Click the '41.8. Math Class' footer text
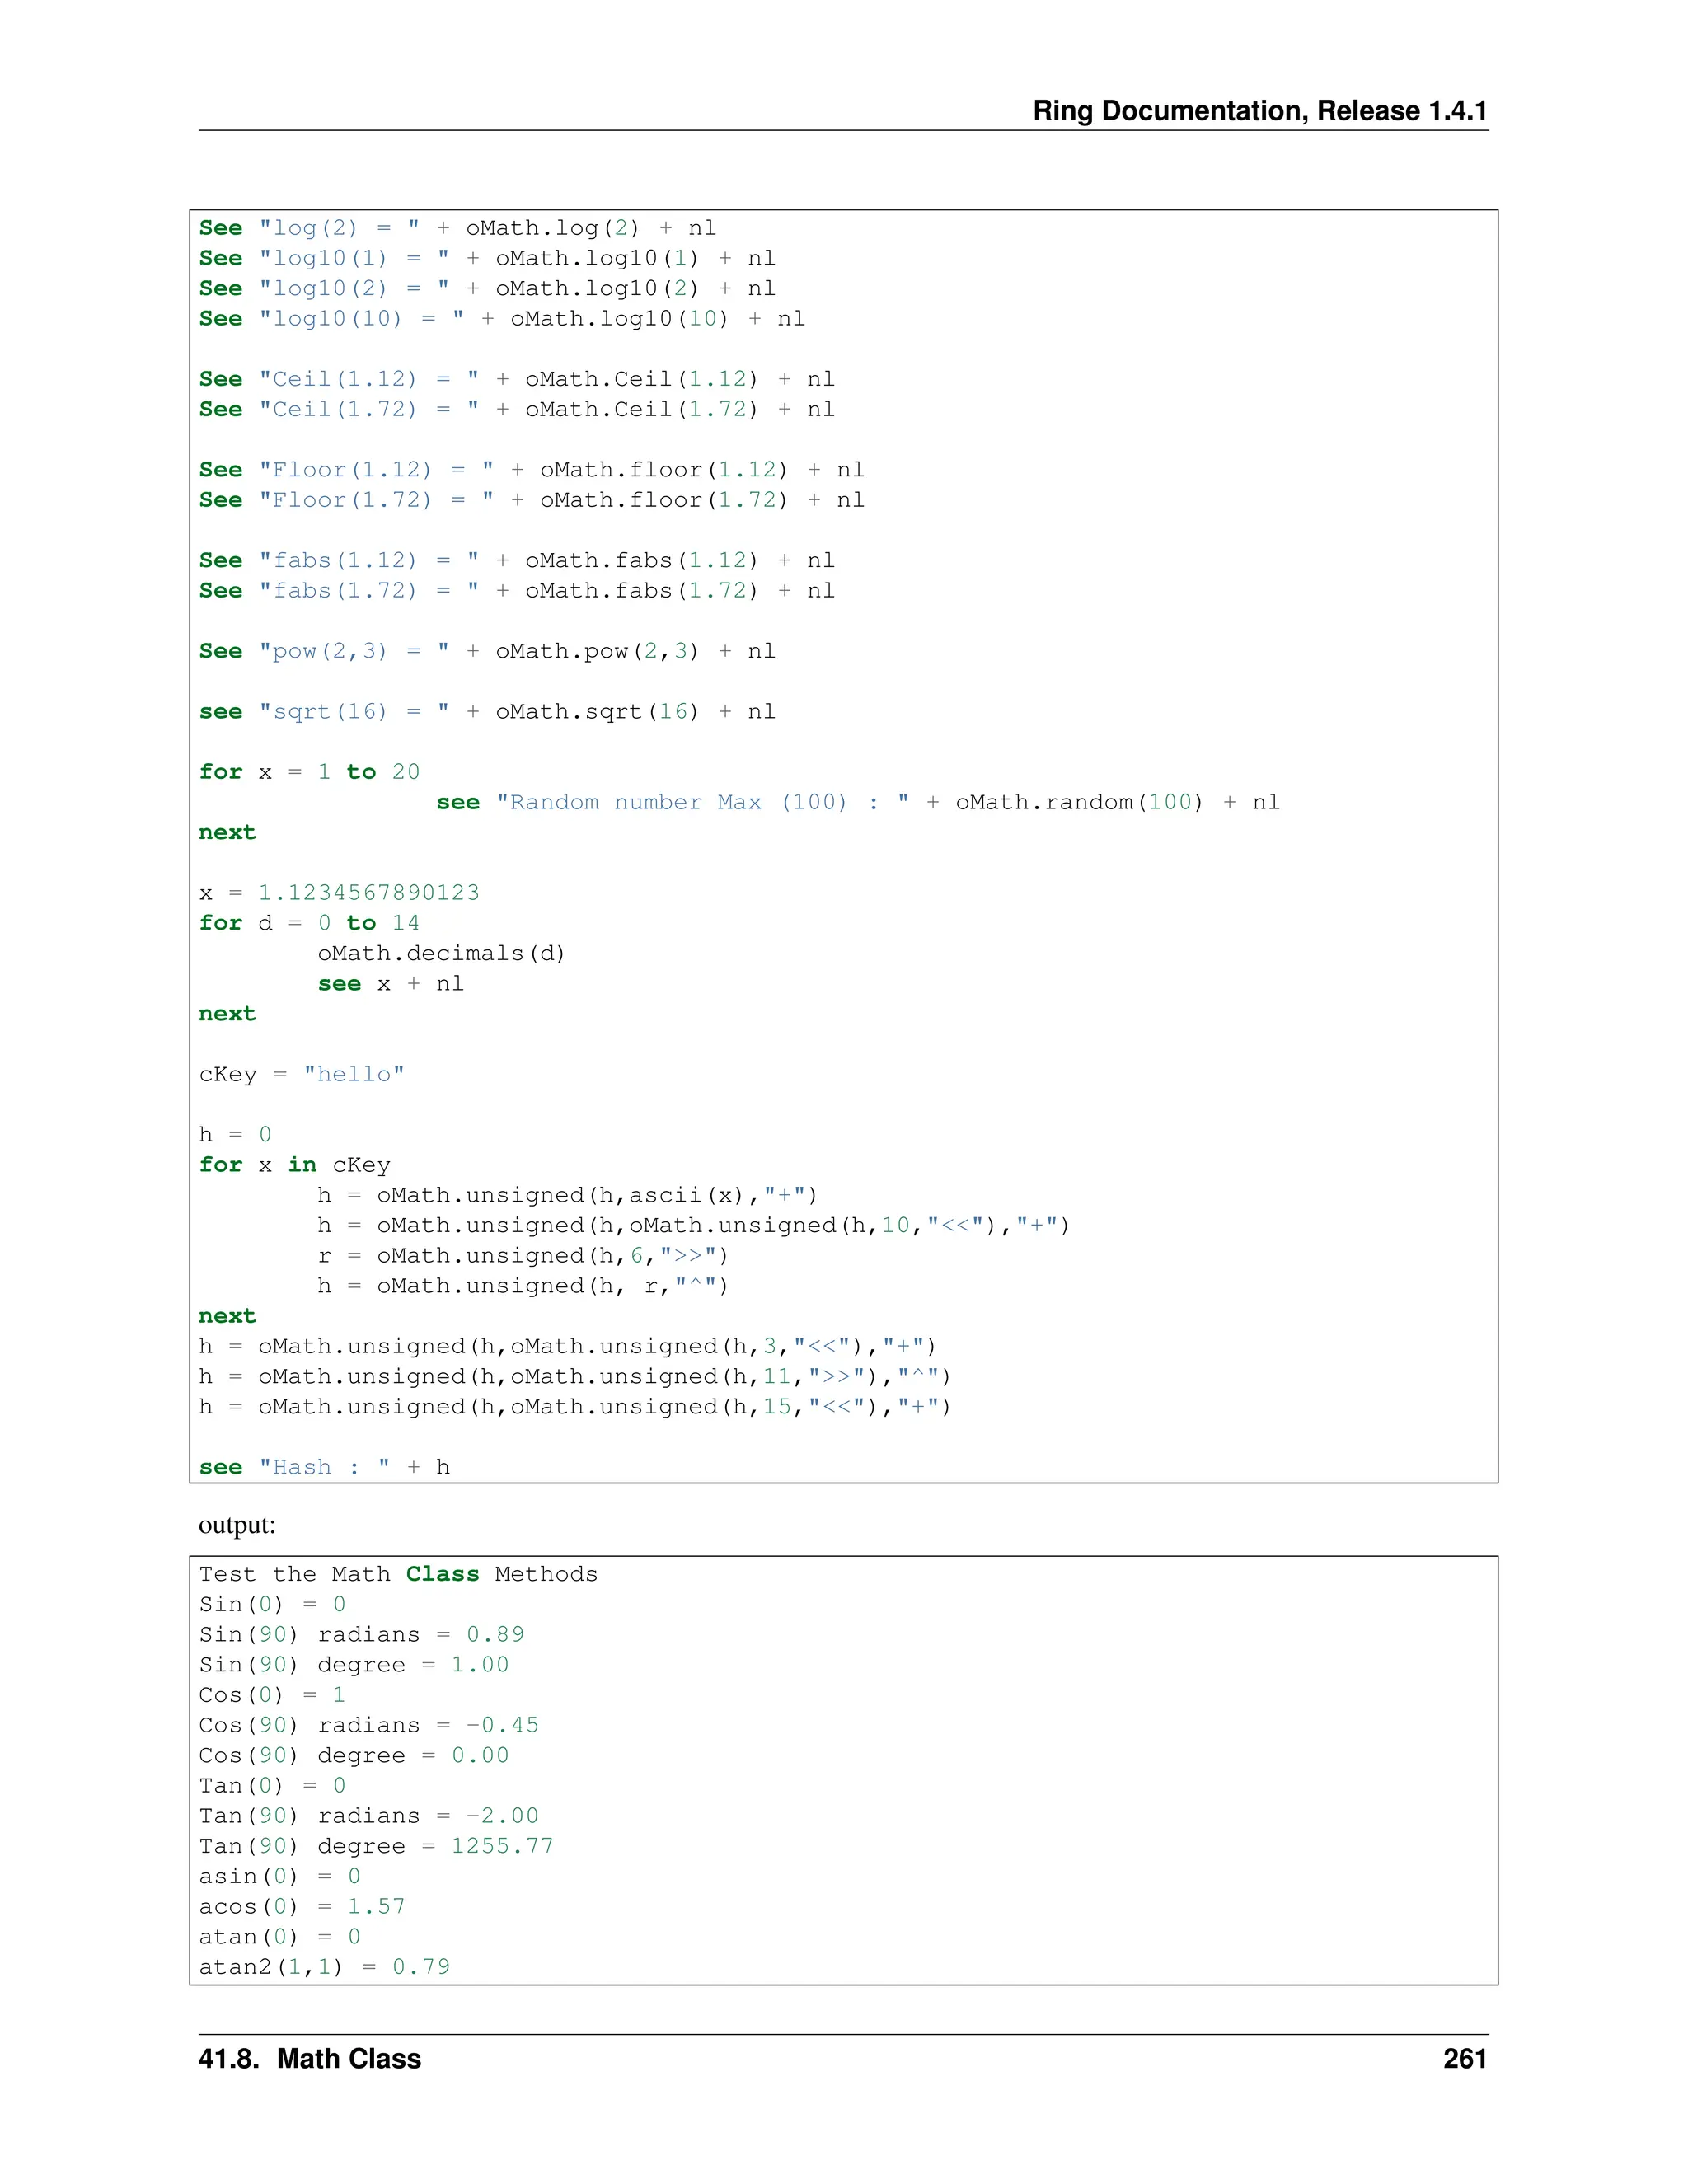Viewport: 1688px width, 2184px height. click(x=310, y=2058)
